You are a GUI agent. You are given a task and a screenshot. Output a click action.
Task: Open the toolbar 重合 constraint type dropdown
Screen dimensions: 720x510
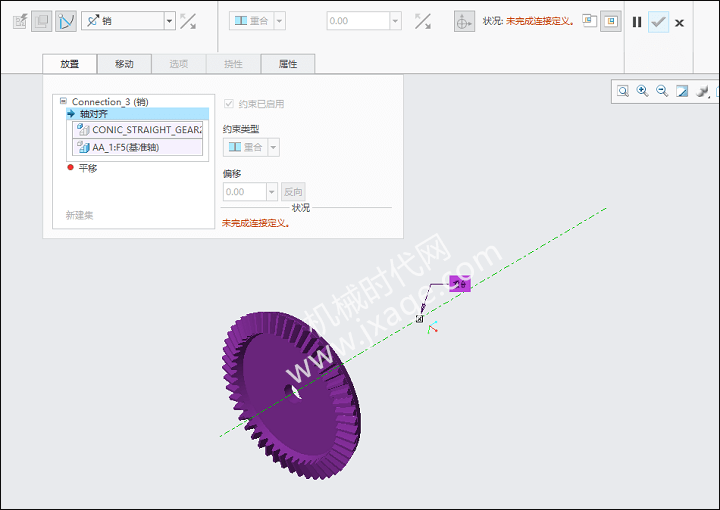pyautogui.click(x=280, y=21)
